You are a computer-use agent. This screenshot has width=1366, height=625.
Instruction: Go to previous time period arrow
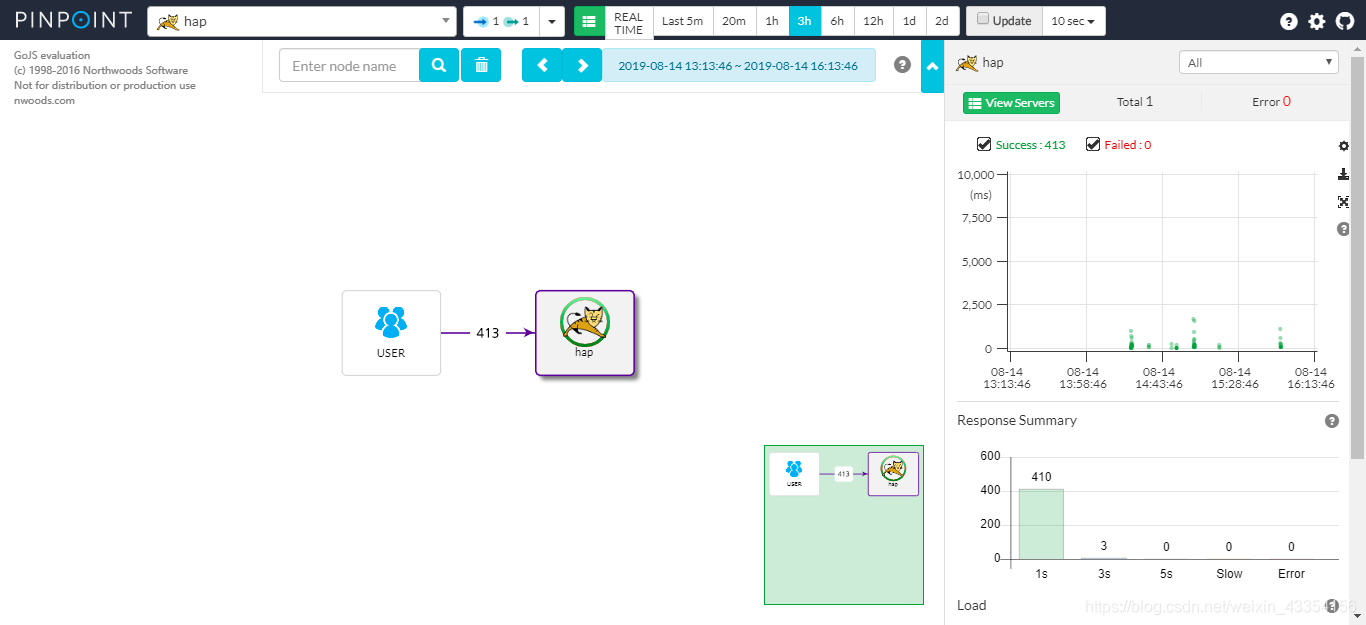[542, 66]
